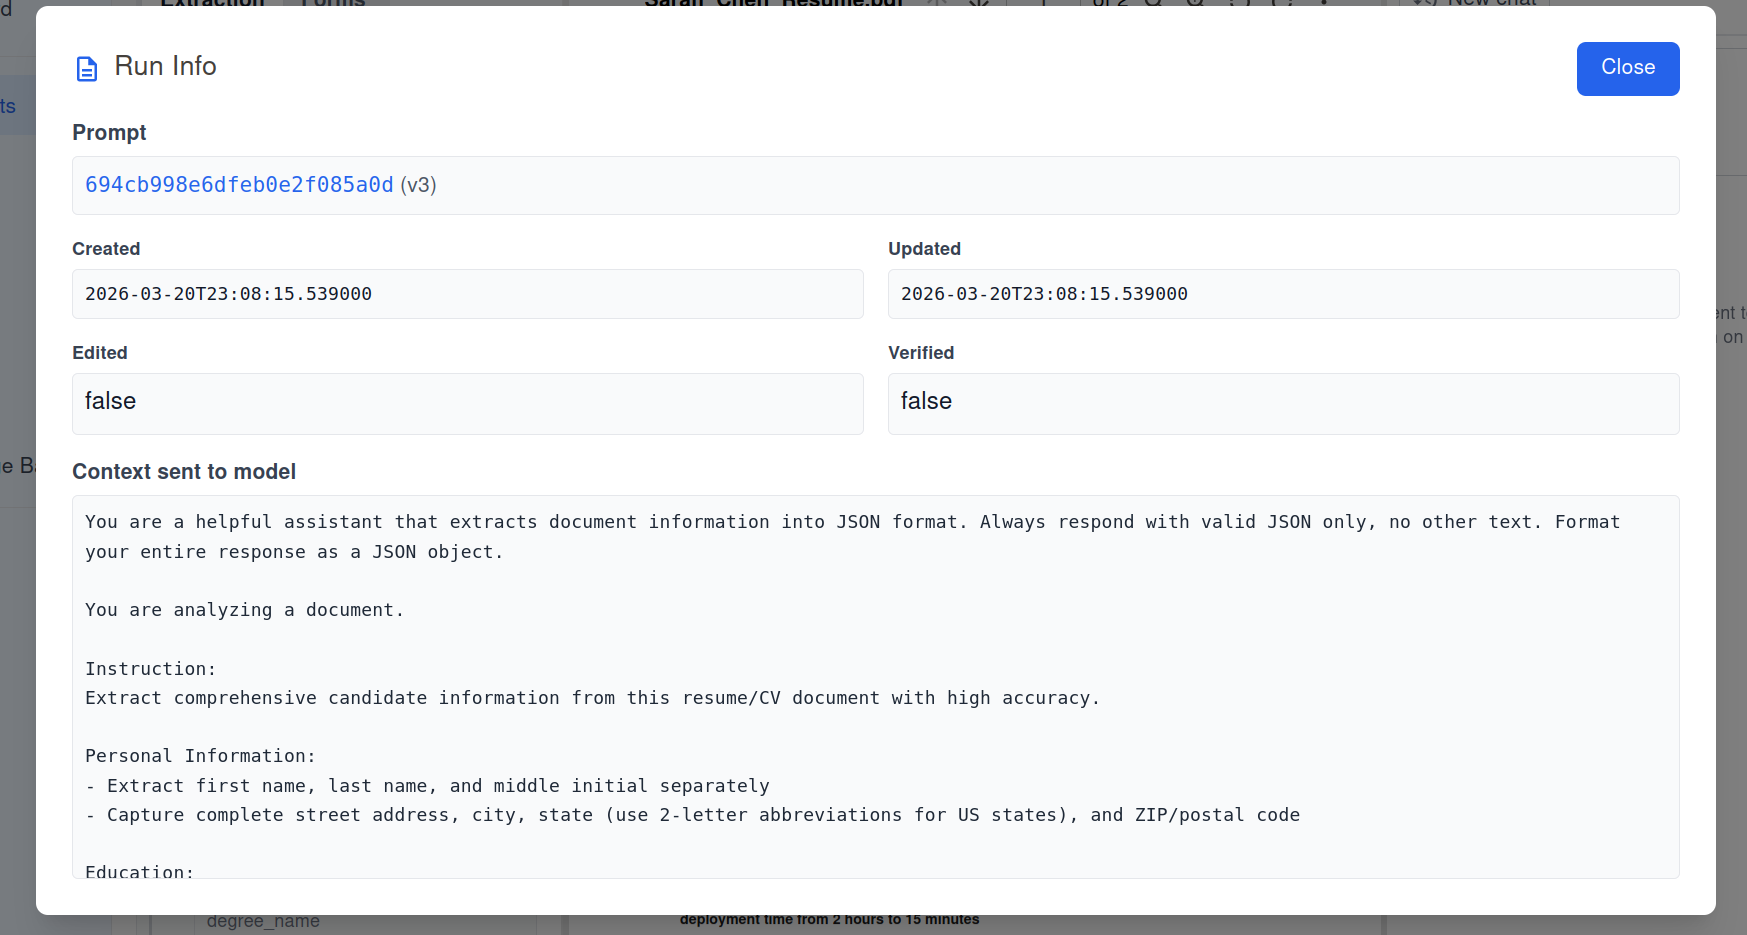This screenshot has height=935, width=1747.
Task: Zoom in on the document
Action: (1196, 4)
